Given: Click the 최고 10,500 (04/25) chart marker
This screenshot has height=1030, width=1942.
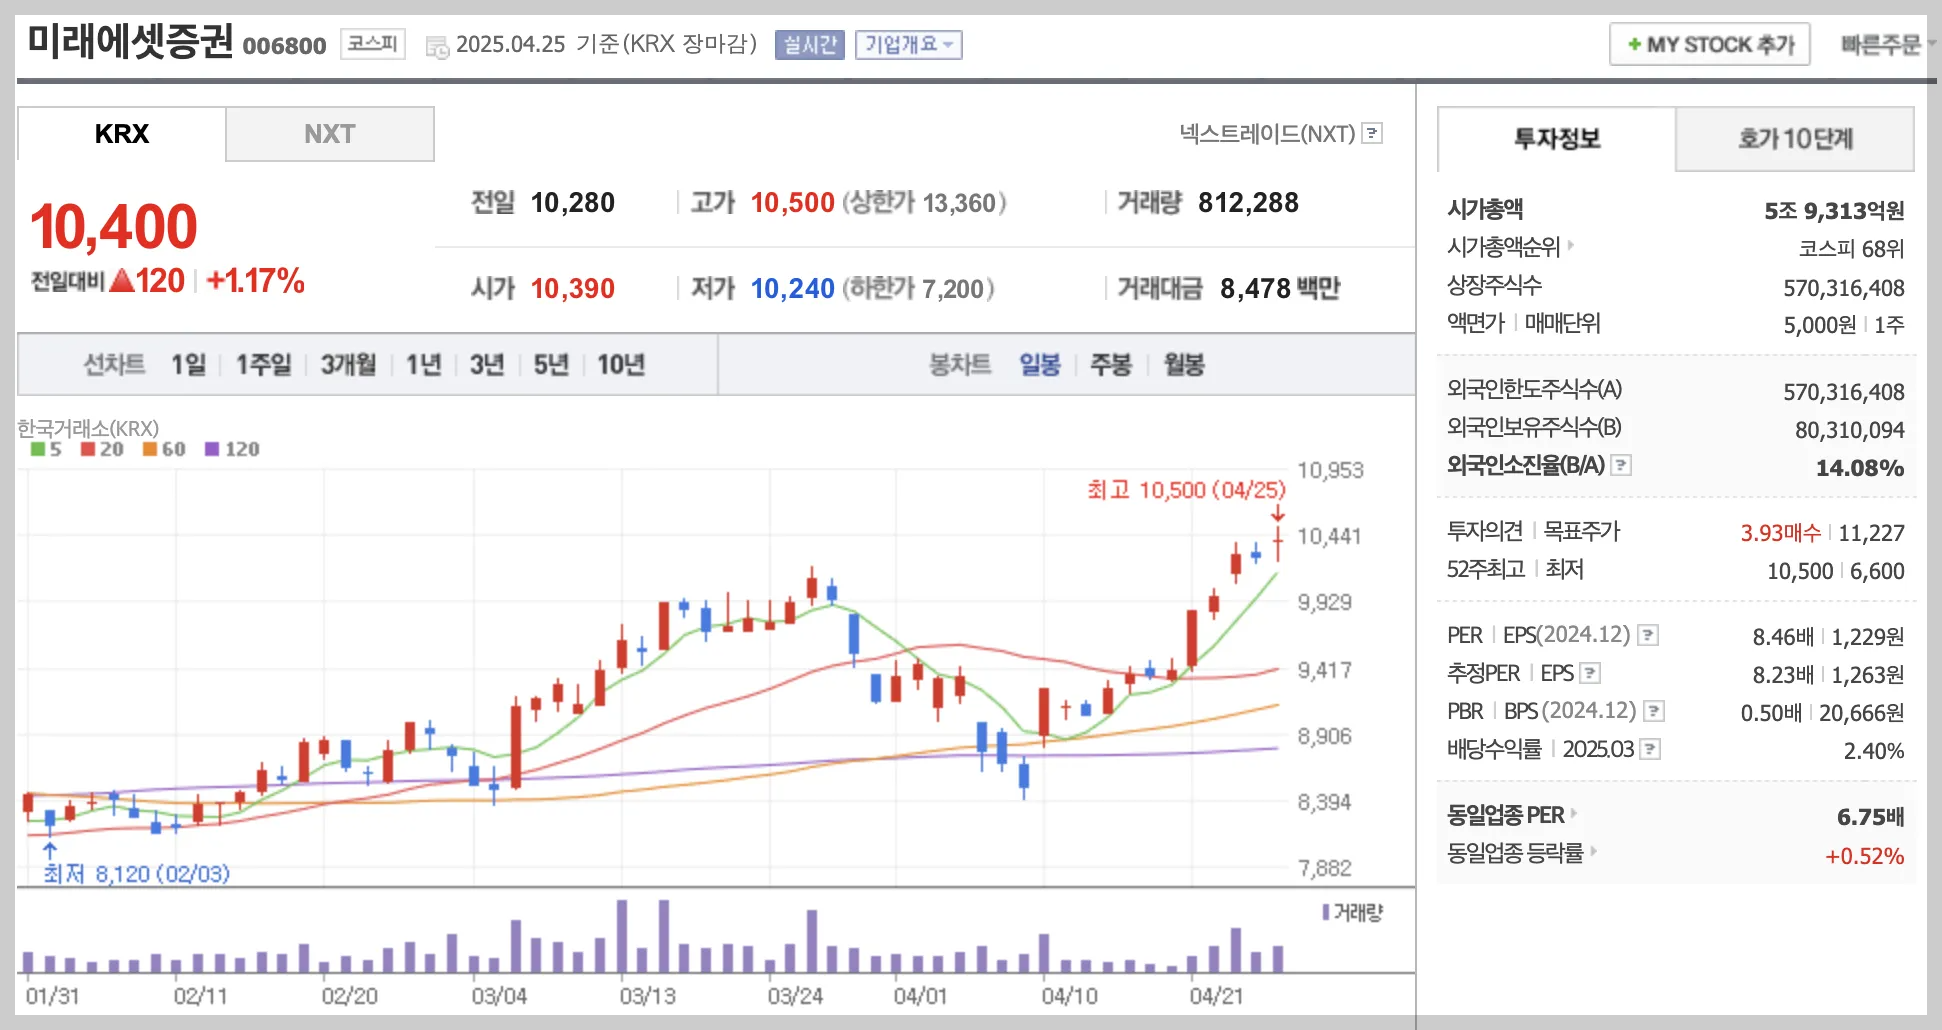Looking at the screenshot, I should click(1187, 490).
